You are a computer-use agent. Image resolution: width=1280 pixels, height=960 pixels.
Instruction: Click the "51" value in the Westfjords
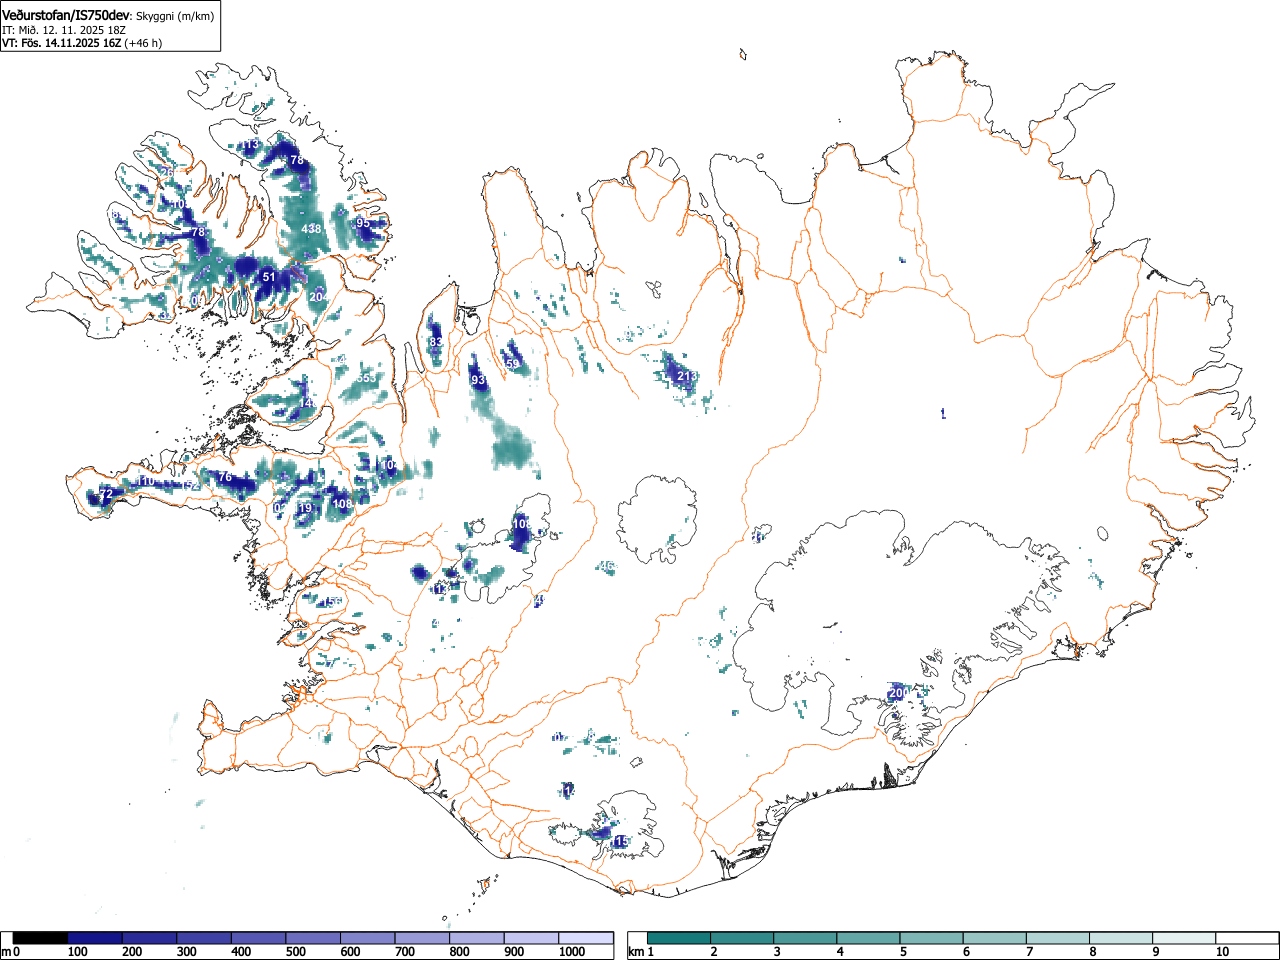point(268,277)
